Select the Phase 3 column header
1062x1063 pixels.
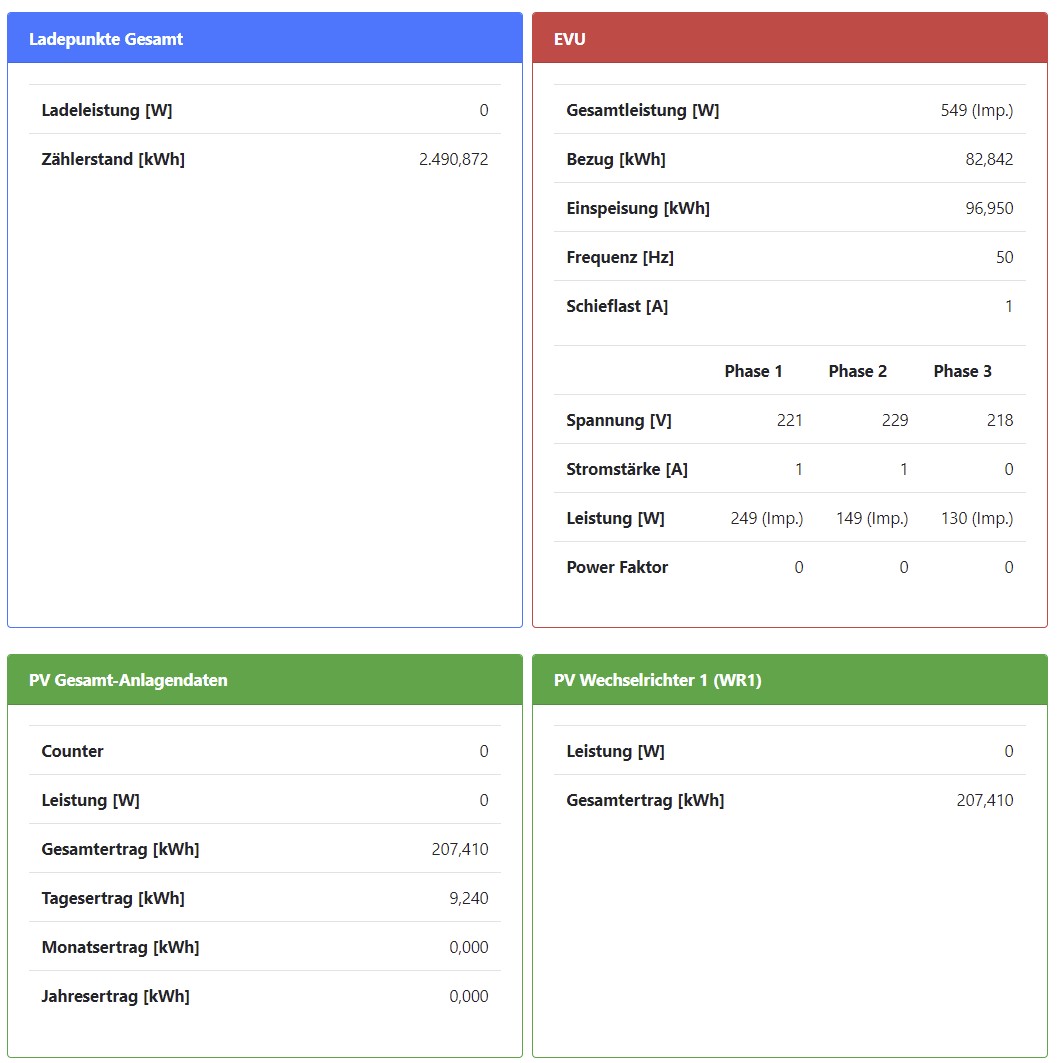pyautogui.click(x=962, y=371)
